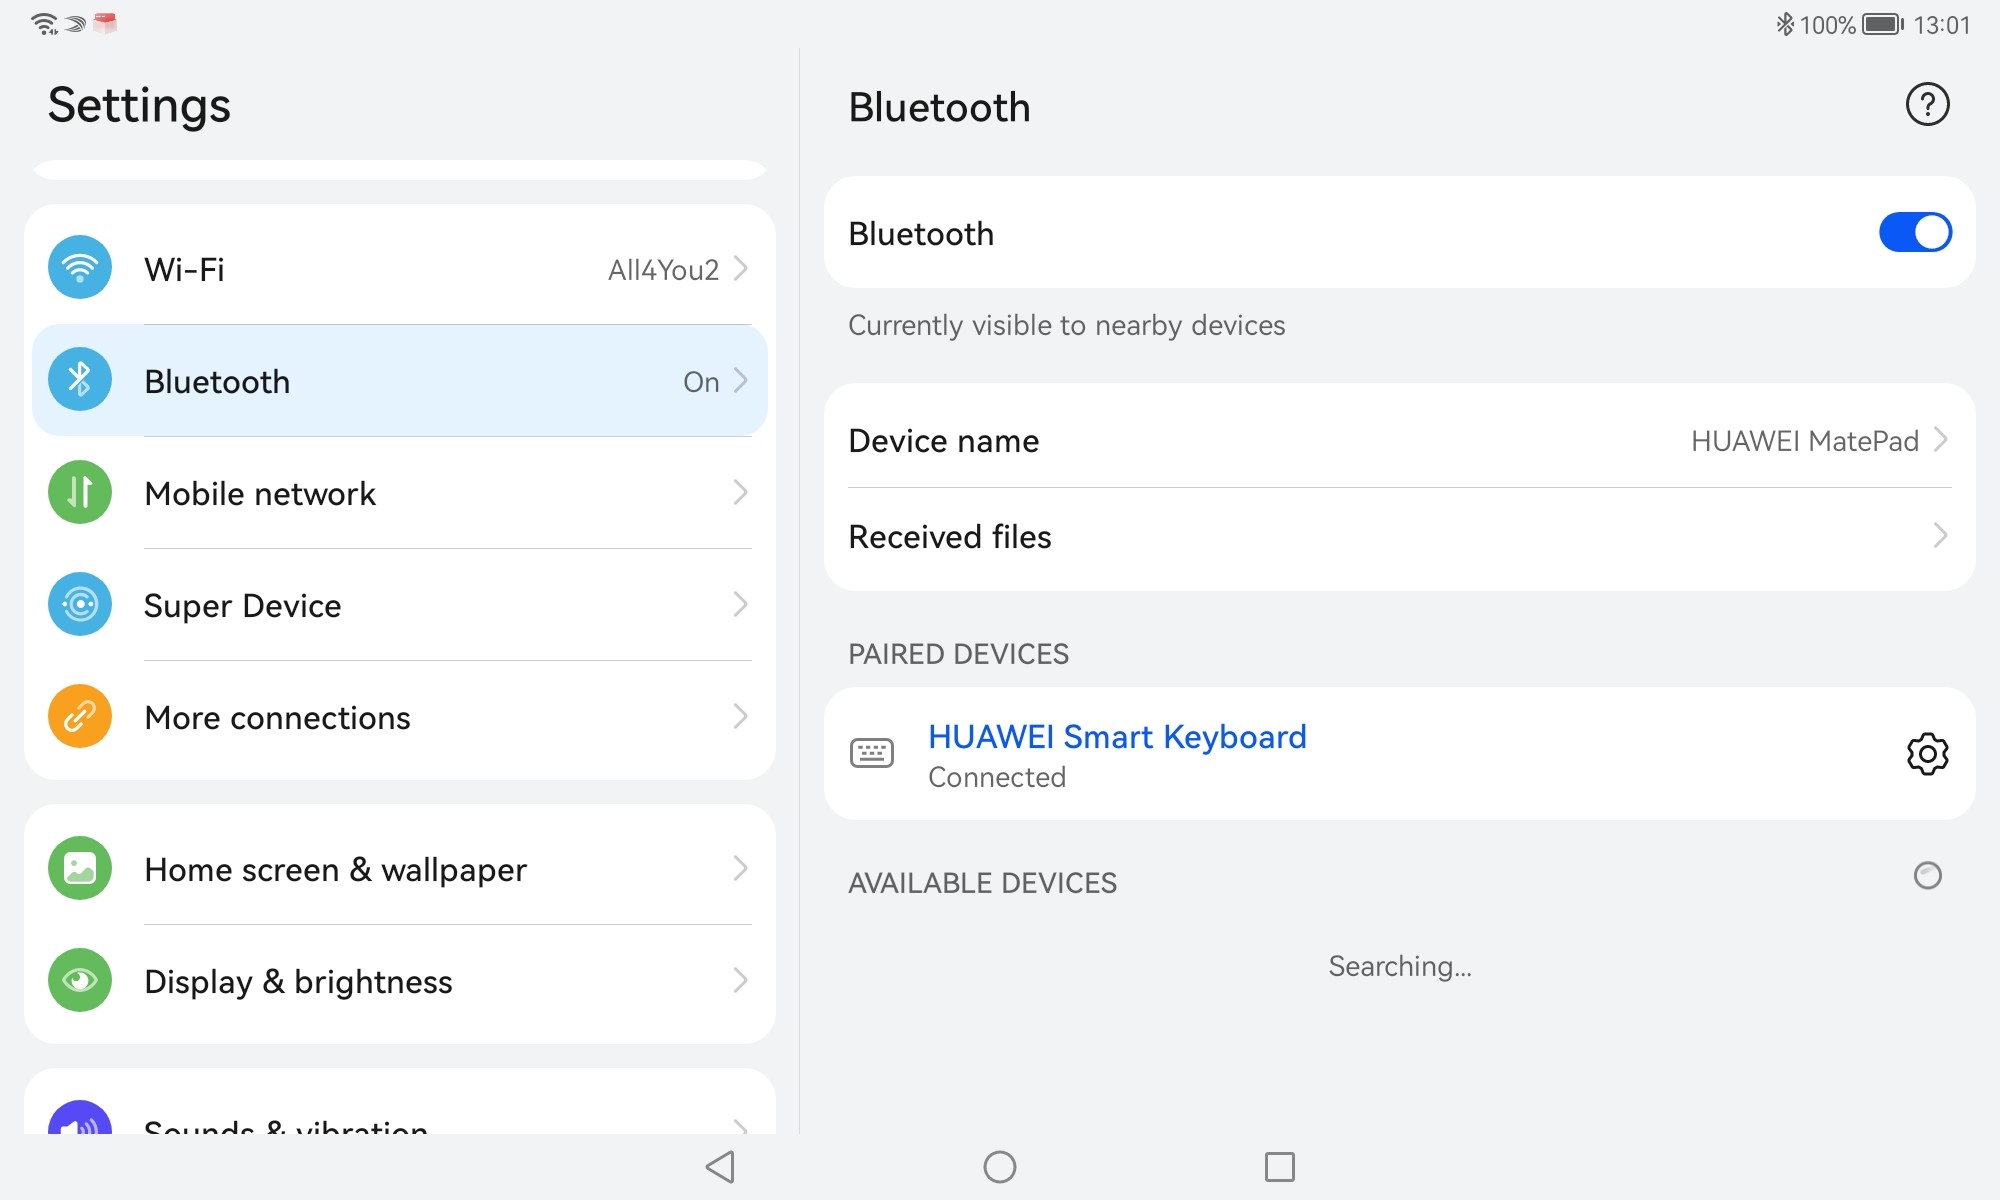Tap the Searching... status text
2000x1200 pixels.
(1400, 966)
